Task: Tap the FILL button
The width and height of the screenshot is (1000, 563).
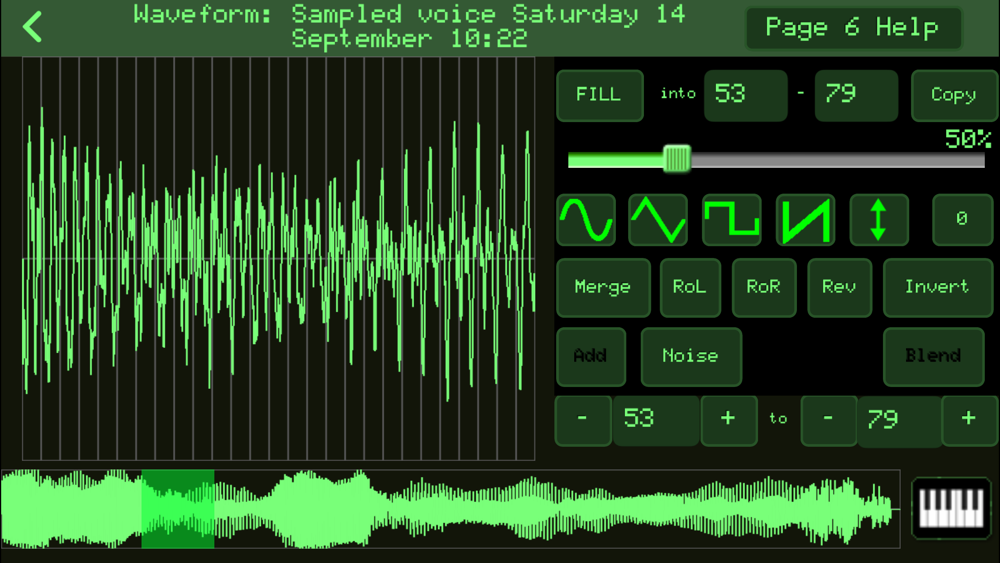Action: (599, 96)
